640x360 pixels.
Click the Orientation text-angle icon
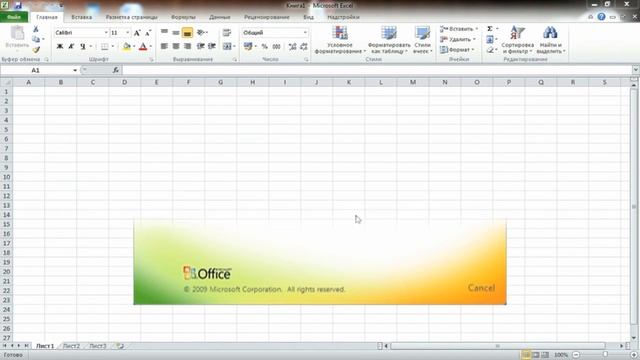click(x=200, y=33)
